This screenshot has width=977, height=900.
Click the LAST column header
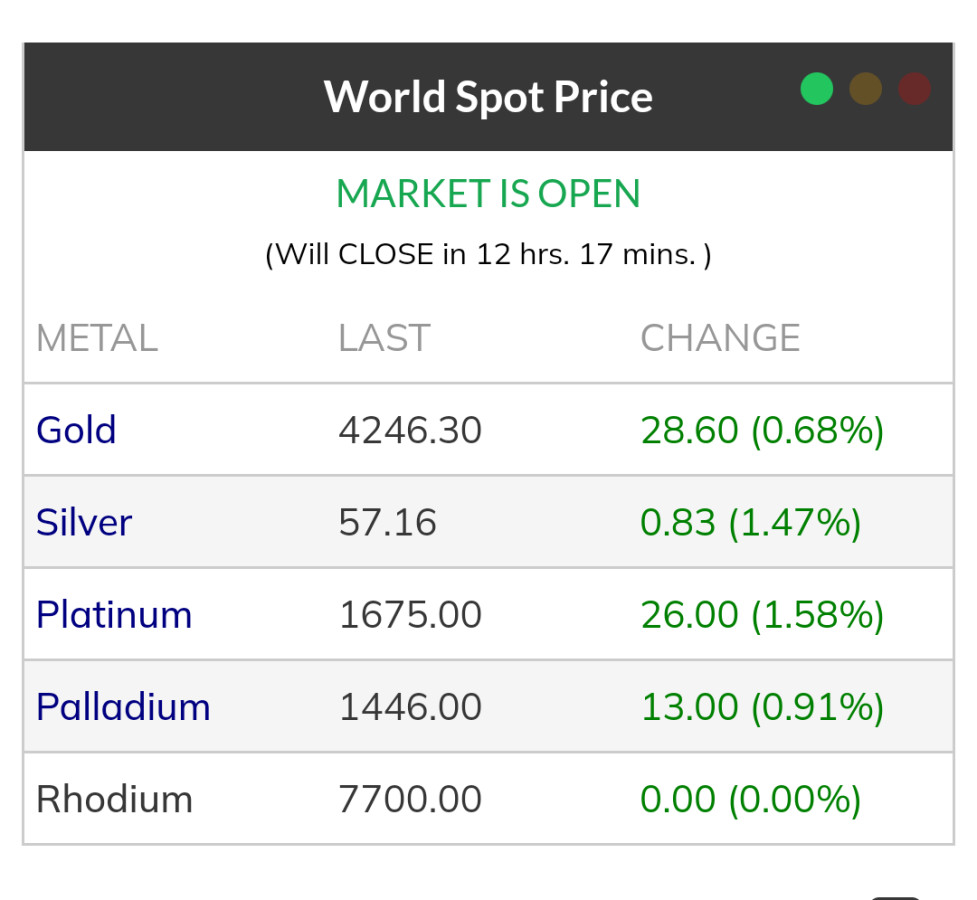pos(384,338)
